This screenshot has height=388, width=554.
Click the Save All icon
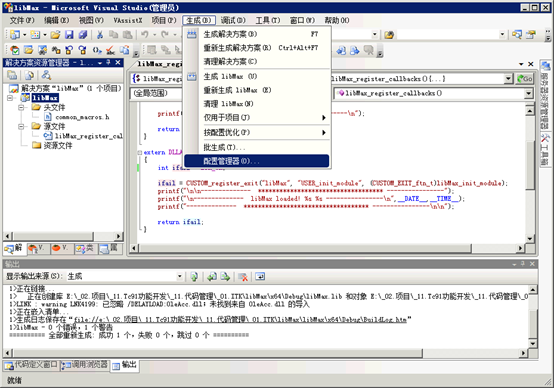[x=83, y=35]
